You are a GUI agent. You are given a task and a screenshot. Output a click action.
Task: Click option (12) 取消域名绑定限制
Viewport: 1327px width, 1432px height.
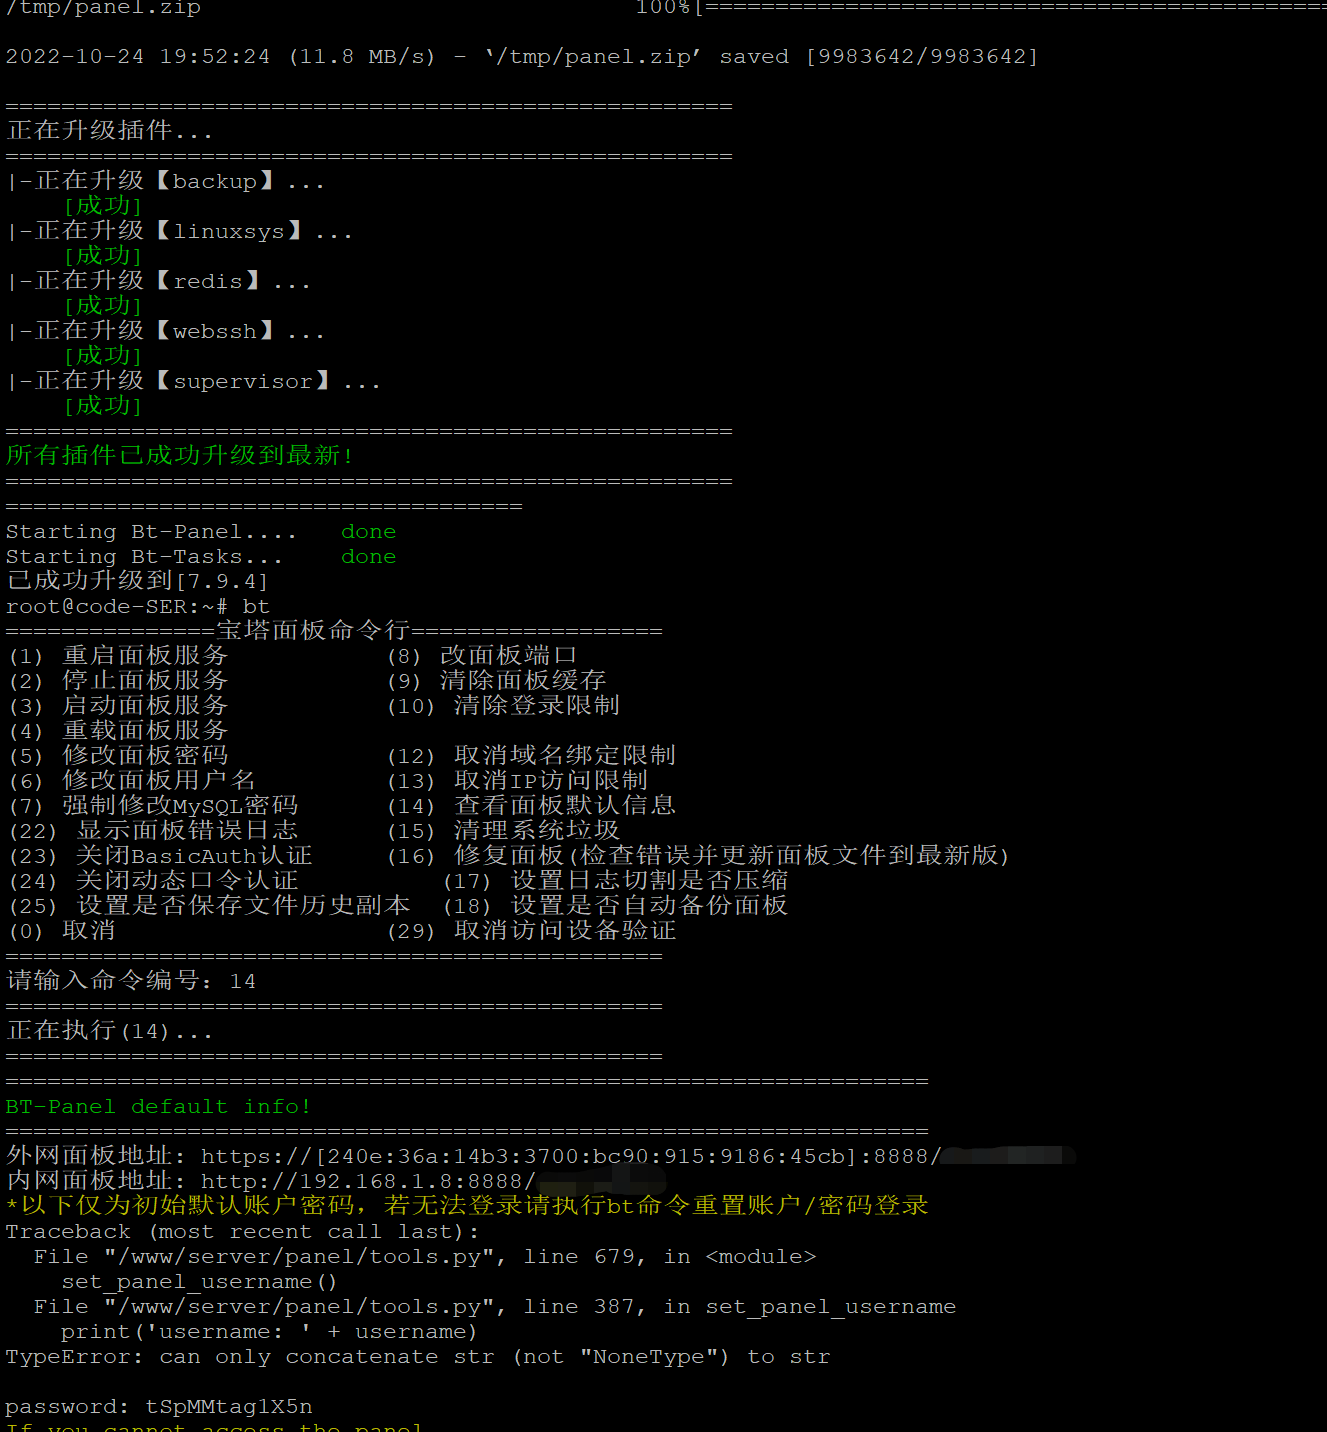point(531,756)
